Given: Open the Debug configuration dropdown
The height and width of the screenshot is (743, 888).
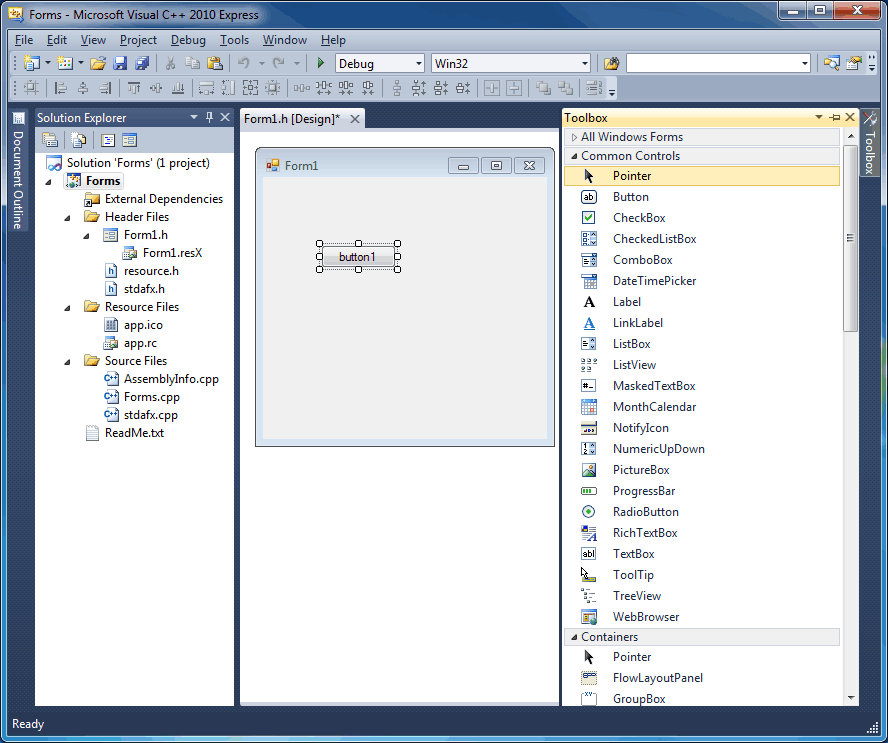Looking at the screenshot, I should coord(419,63).
